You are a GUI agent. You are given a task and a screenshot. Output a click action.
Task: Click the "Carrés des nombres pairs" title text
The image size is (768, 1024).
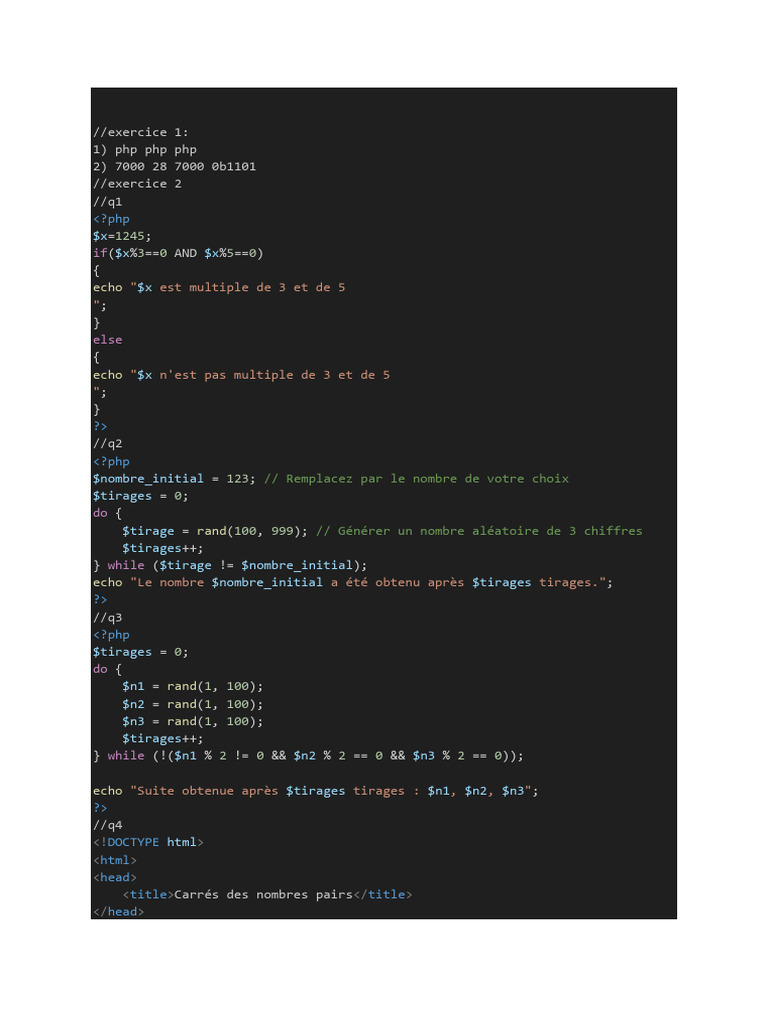(x=263, y=895)
